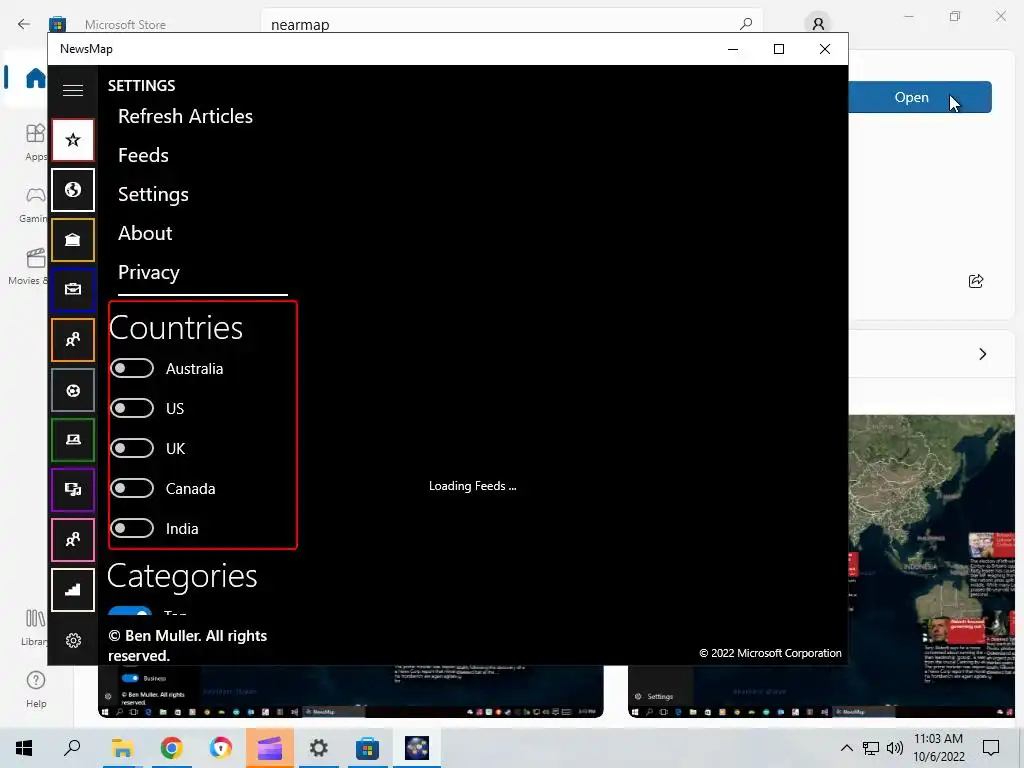Select the purple-bordered devices category icon
The image size is (1024, 768).
coord(72,490)
